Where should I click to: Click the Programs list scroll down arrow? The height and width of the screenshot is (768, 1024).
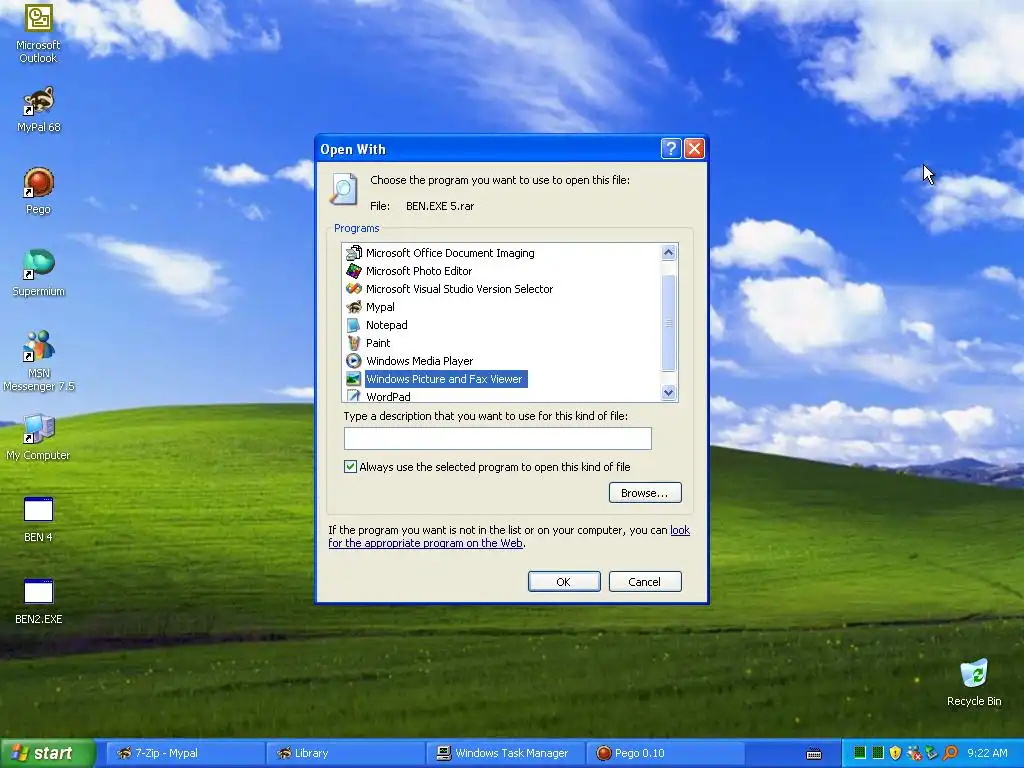point(668,392)
